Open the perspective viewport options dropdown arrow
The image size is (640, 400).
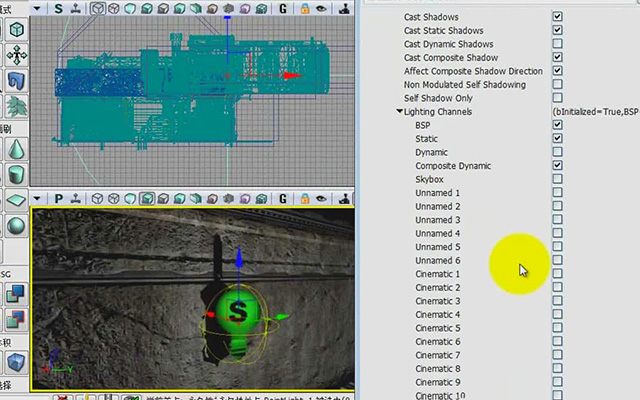coord(37,199)
